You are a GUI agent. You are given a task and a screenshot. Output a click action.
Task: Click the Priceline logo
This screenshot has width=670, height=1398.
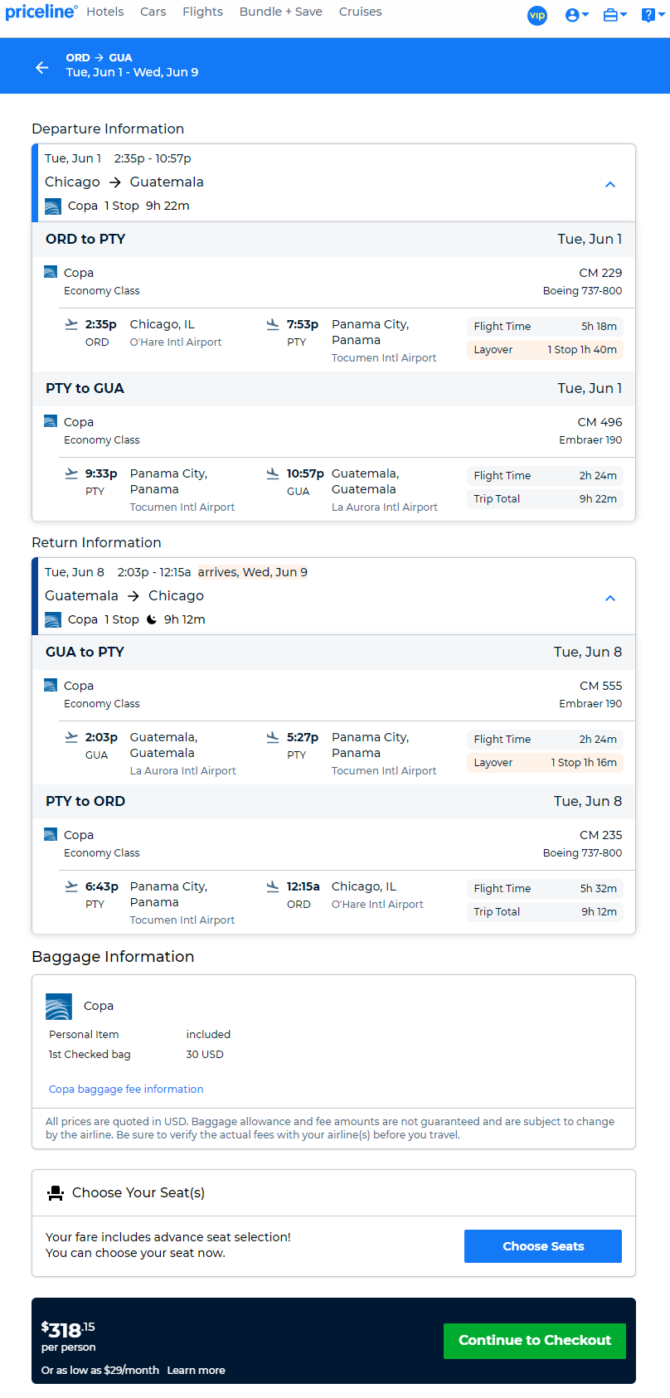41,12
